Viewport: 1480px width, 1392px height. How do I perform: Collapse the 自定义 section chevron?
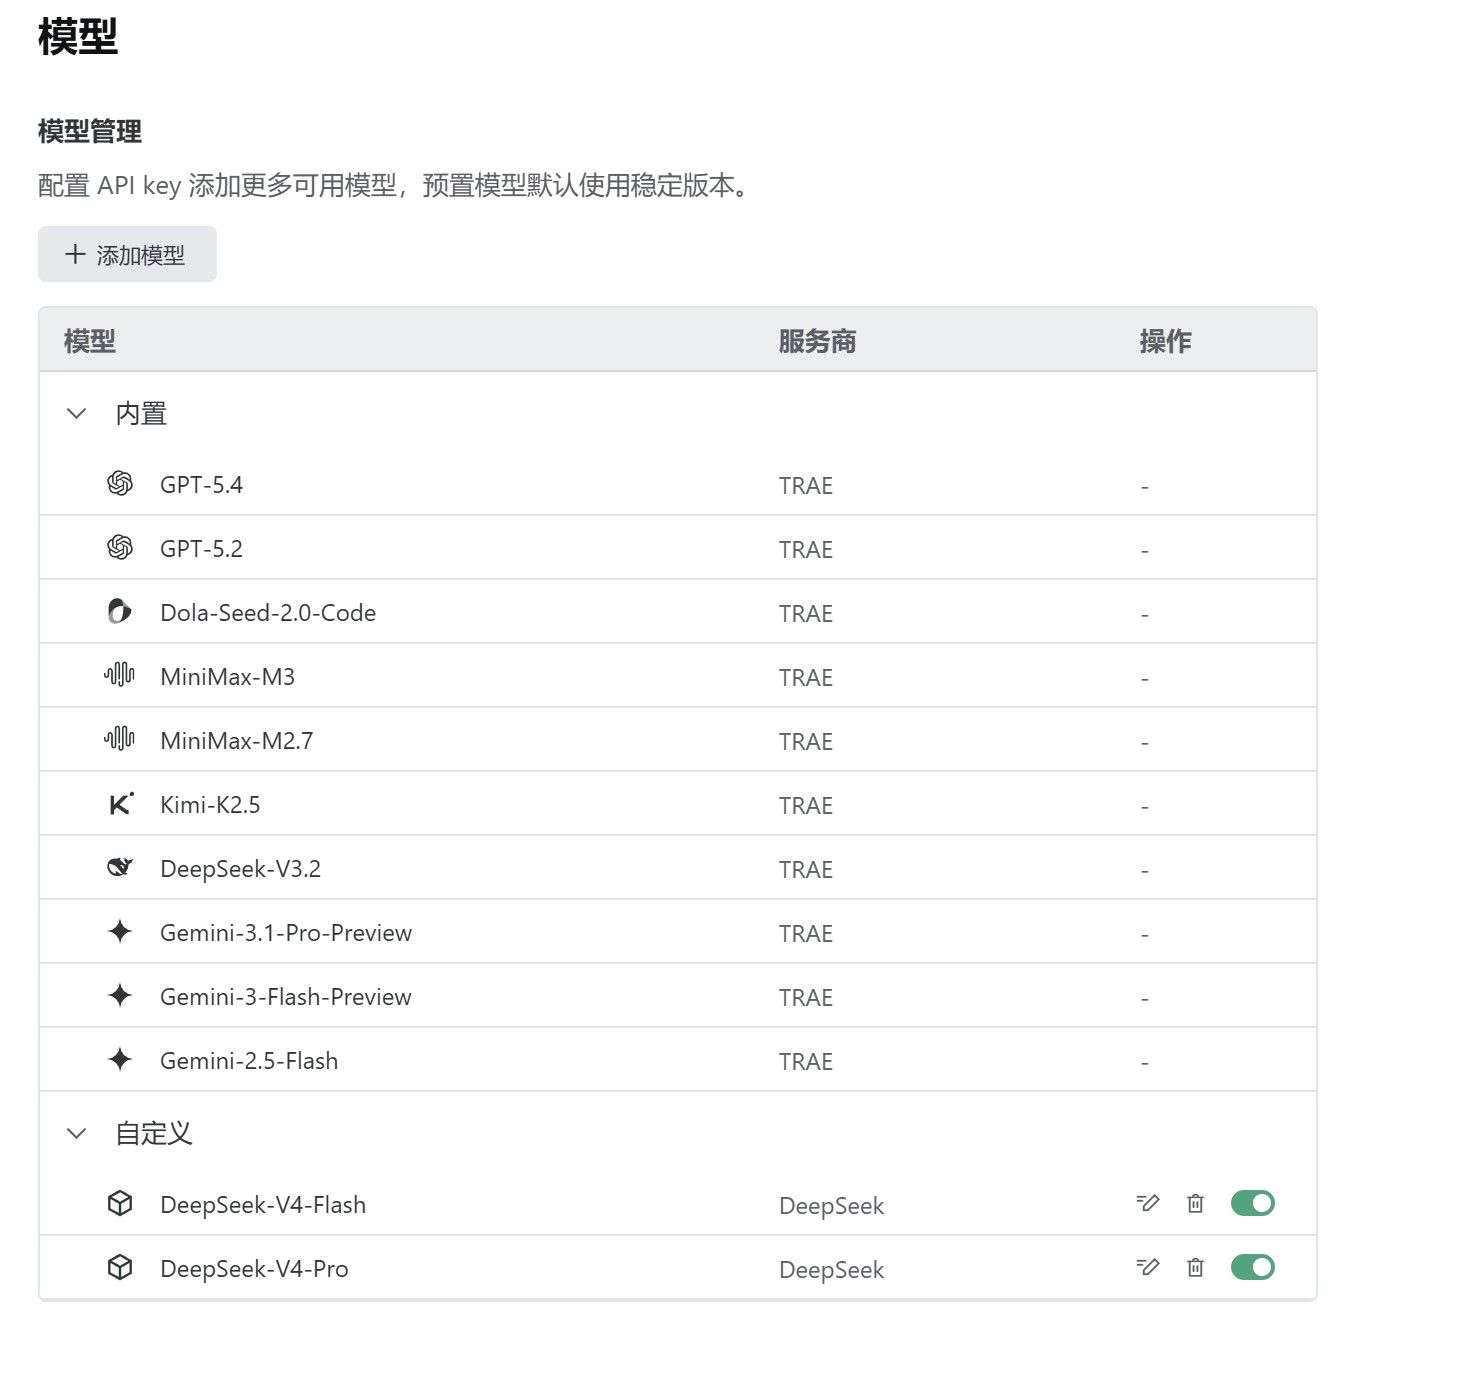click(x=76, y=1133)
